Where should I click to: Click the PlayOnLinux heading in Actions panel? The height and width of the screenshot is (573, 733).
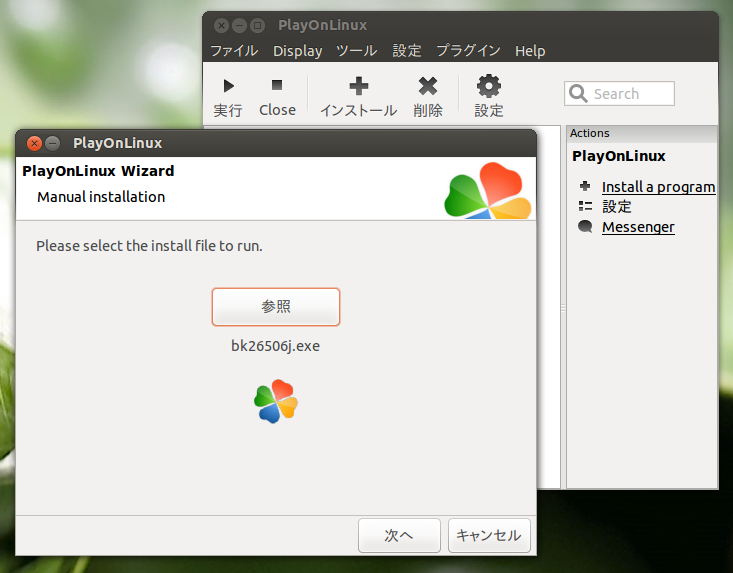coord(618,156)
